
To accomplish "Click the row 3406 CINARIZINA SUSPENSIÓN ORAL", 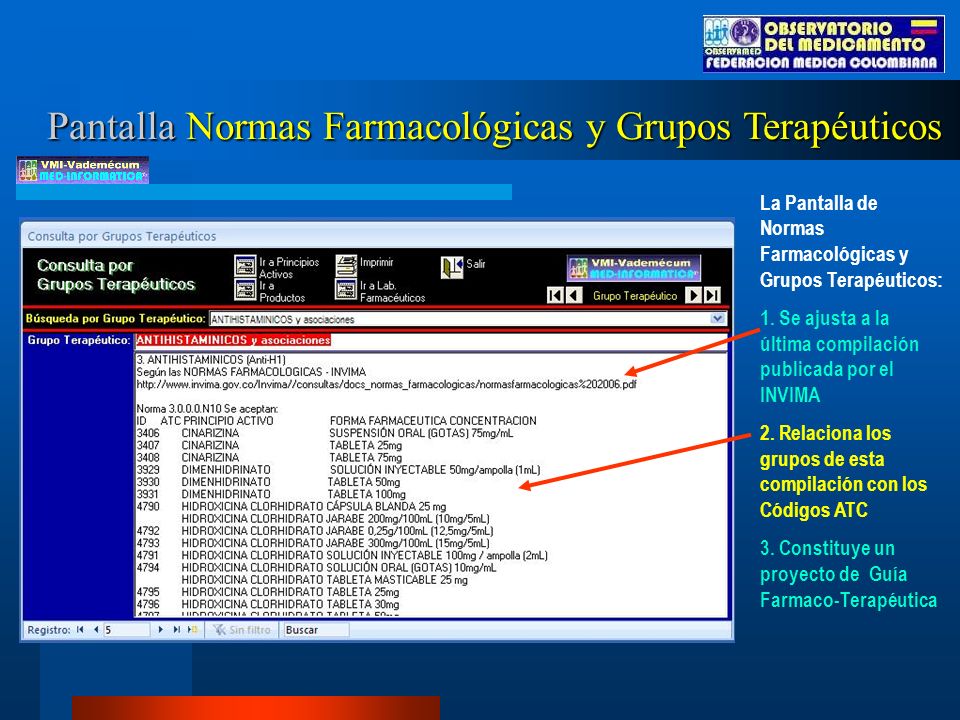I will [325, 433].
